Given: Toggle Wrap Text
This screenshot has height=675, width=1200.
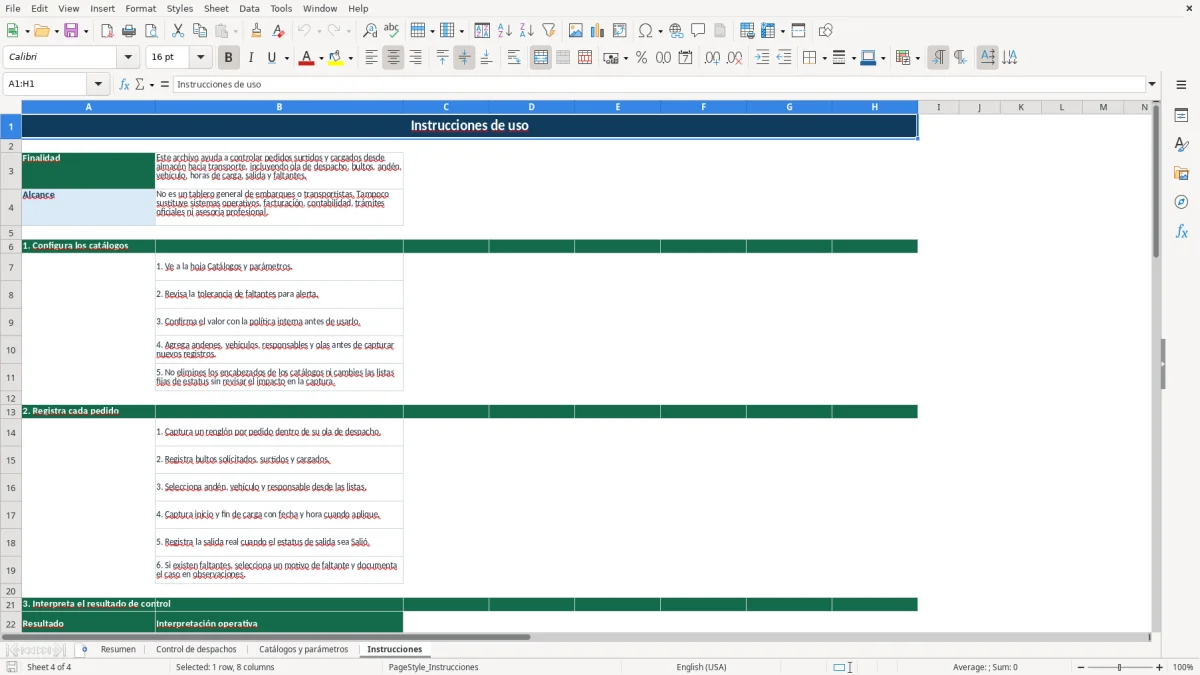Looking at the screenshot, I should 514,58.
